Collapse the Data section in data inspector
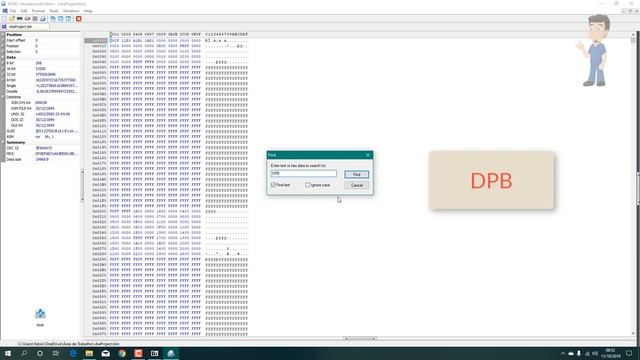 (3, 58)
